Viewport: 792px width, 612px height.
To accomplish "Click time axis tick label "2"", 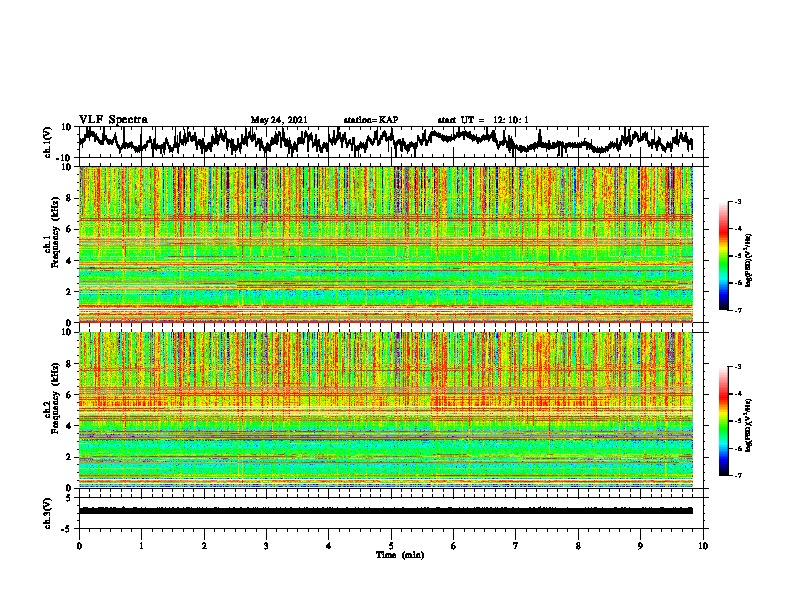I will (x=204, y=546).
